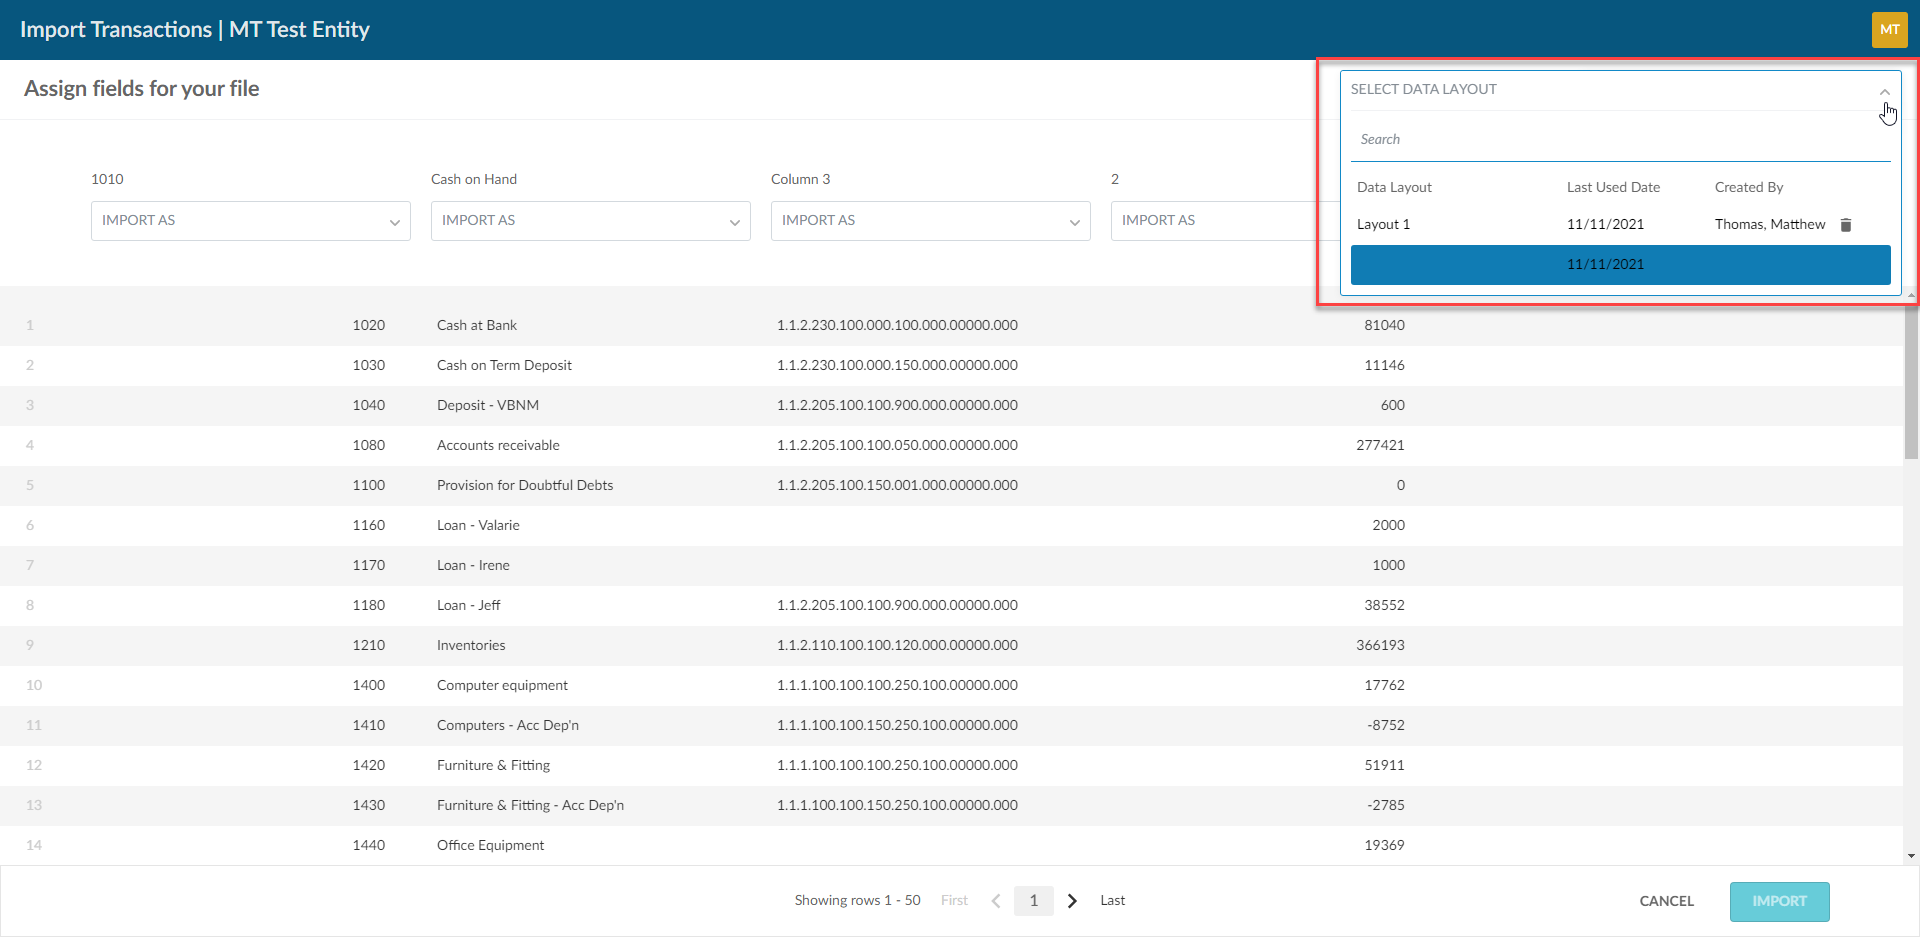This screenshot has height=937, width=1920.
Task: Click amount 19369 in row 14
Action: tap(1384, 846)
